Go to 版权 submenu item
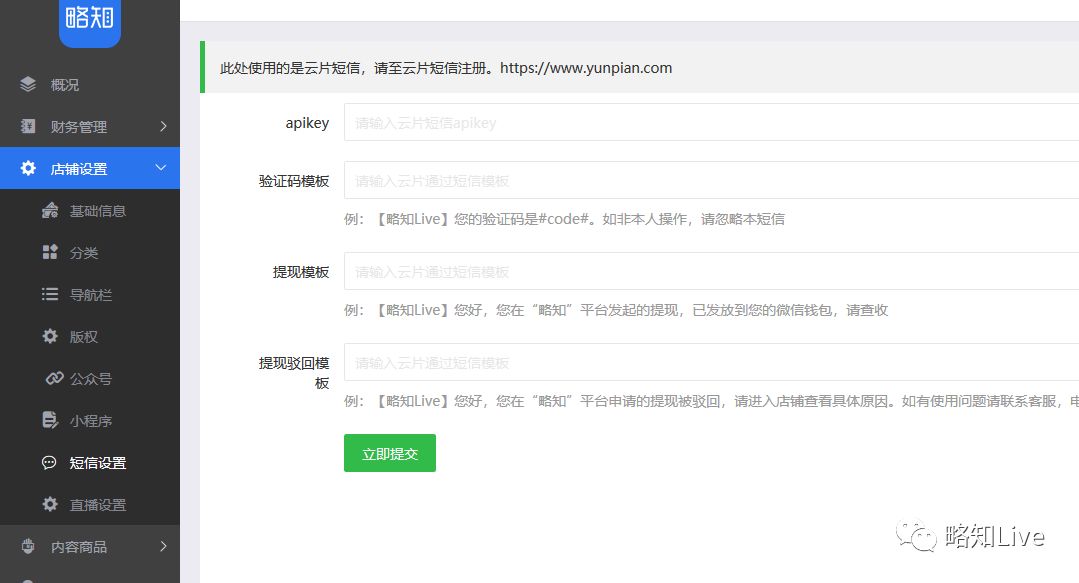The width and height of the screenshot is (1079, 583). [x=89, y=336]
